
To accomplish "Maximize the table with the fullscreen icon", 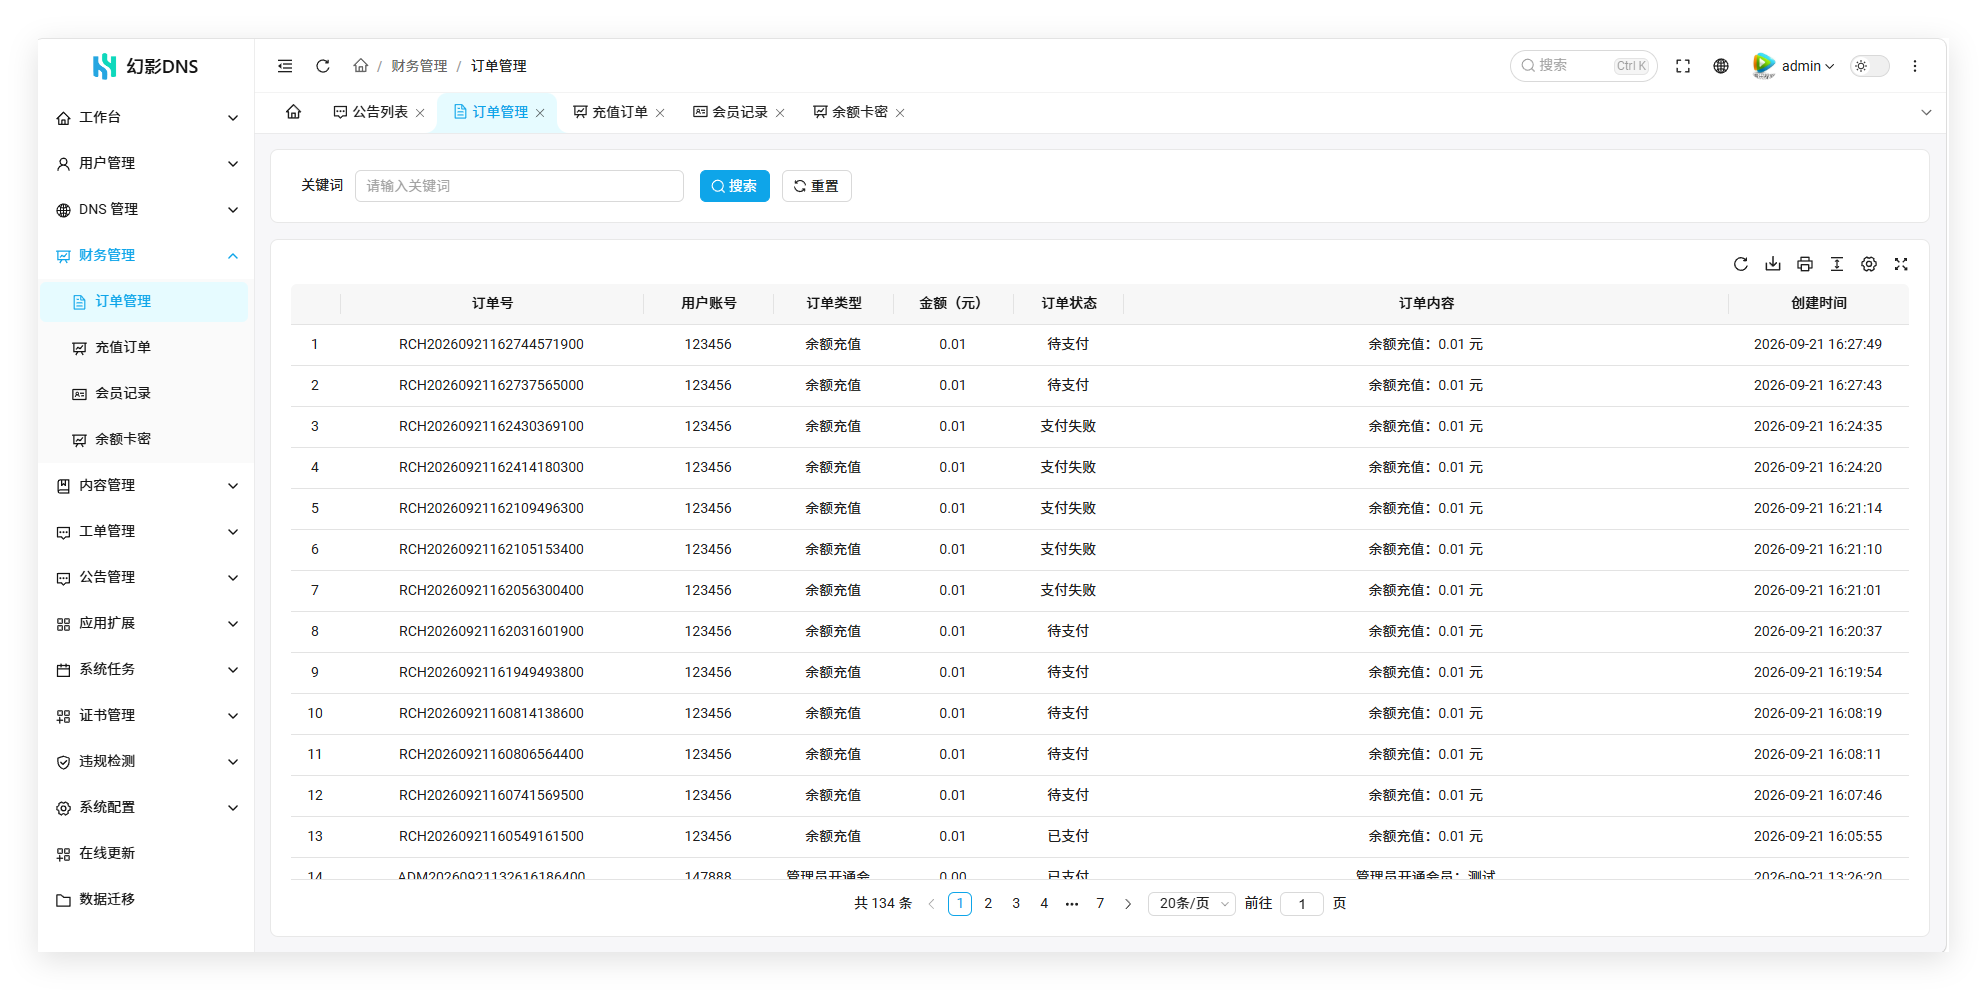I will click(1901, 264).
